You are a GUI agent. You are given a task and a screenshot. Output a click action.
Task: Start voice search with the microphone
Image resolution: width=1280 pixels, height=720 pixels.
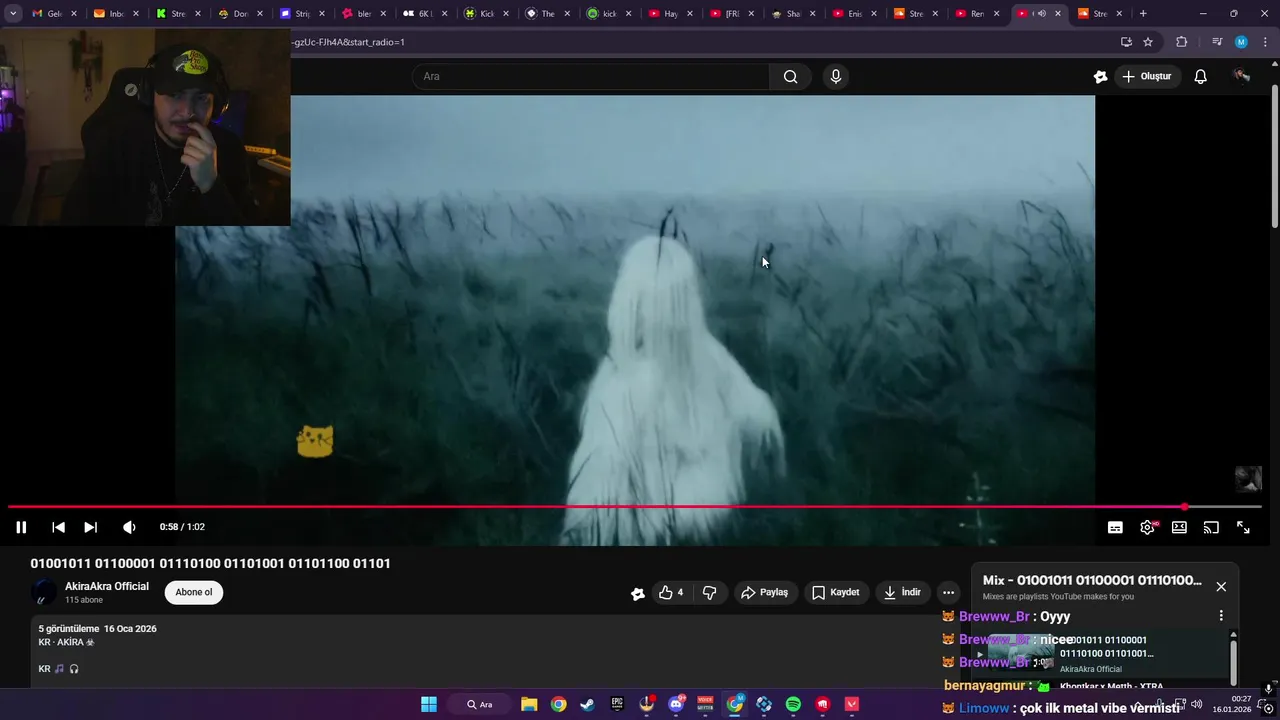(836, 76)
